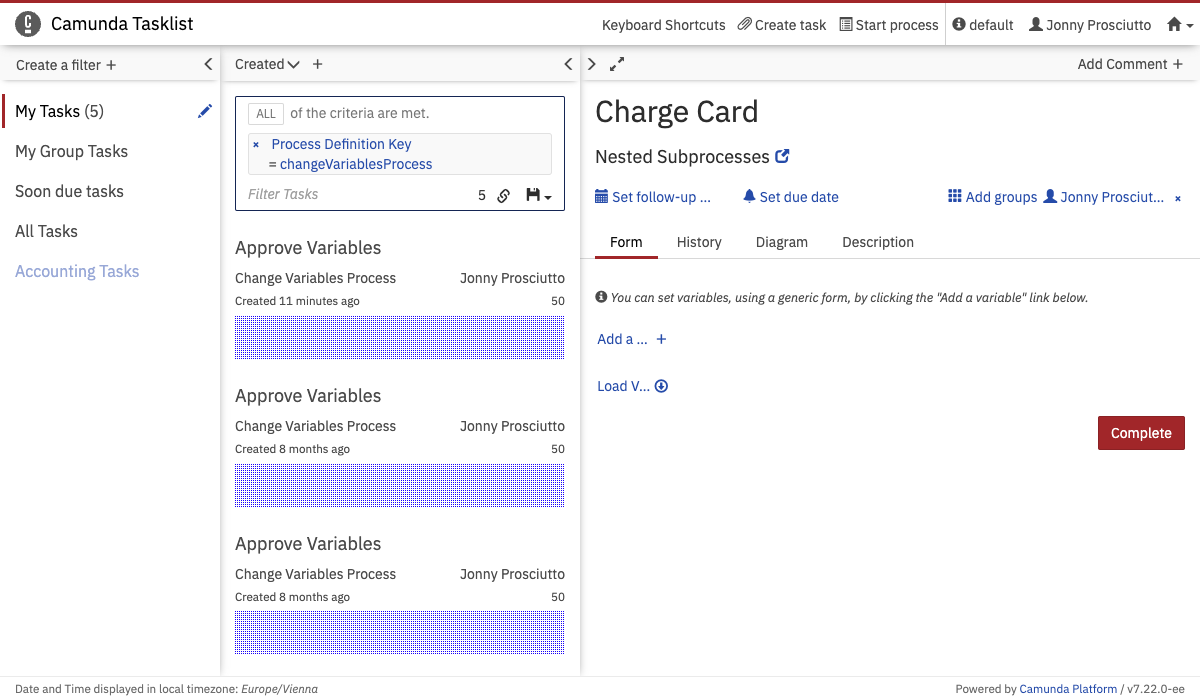
Task: Open the save filter dropdown
Action: pos(539,195)
